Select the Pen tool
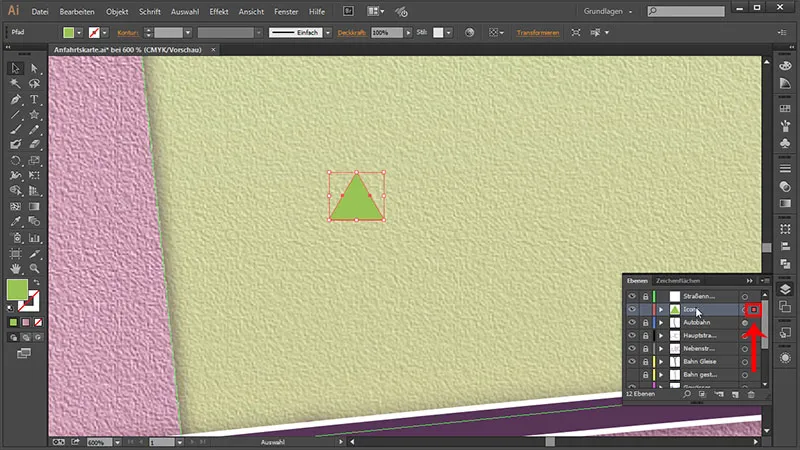Viewport: 800px width, 450px height. [x=15, y=99]
